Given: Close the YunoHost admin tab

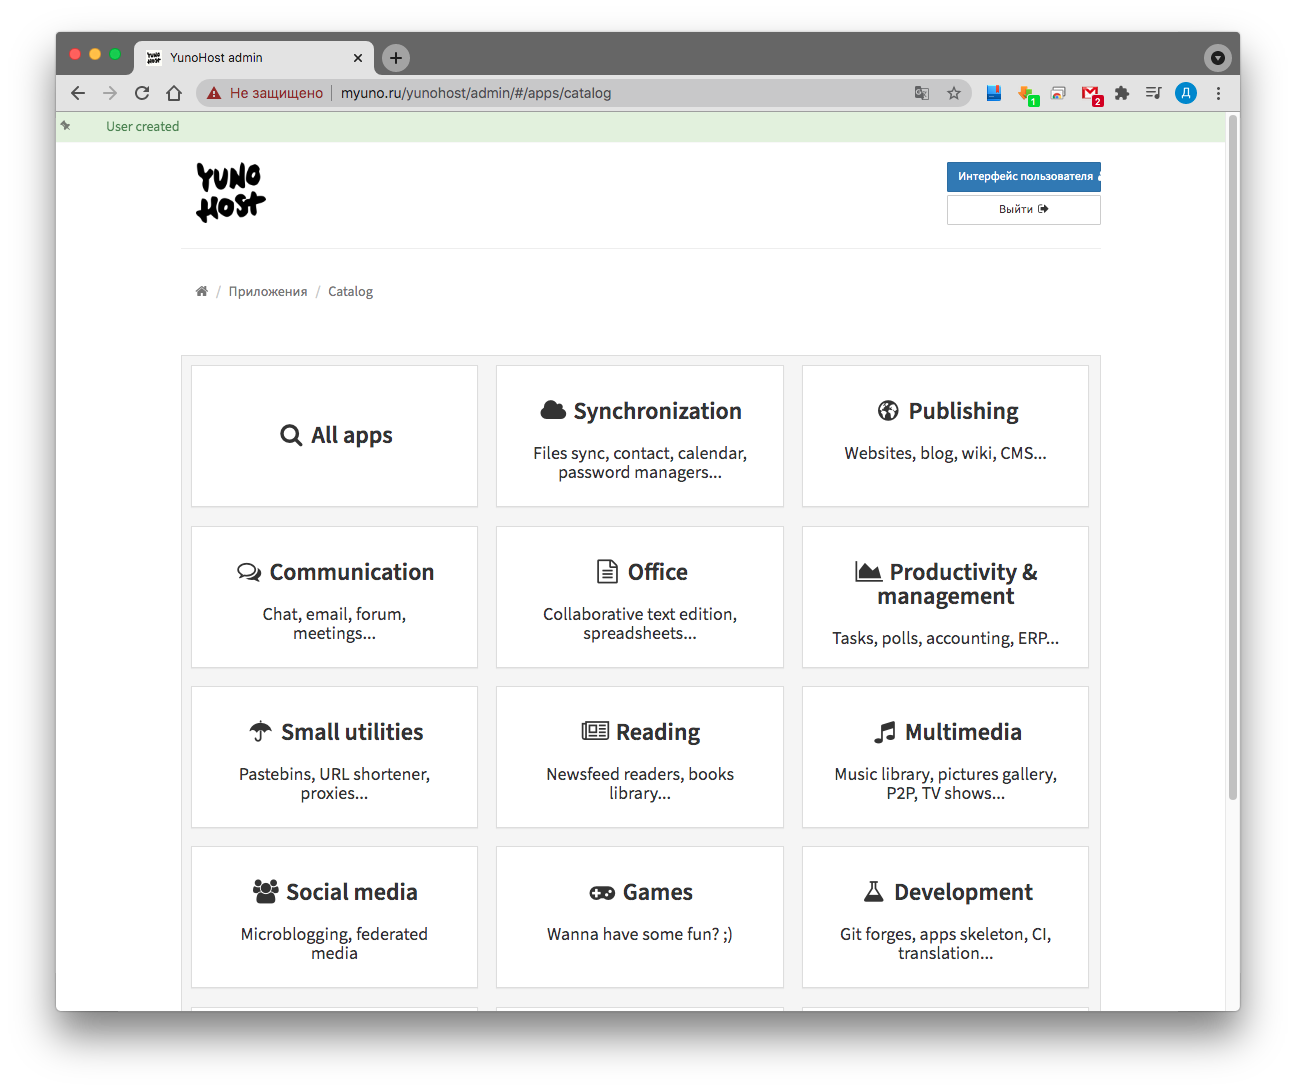Looking at the screenshot, I should [358, 58].
